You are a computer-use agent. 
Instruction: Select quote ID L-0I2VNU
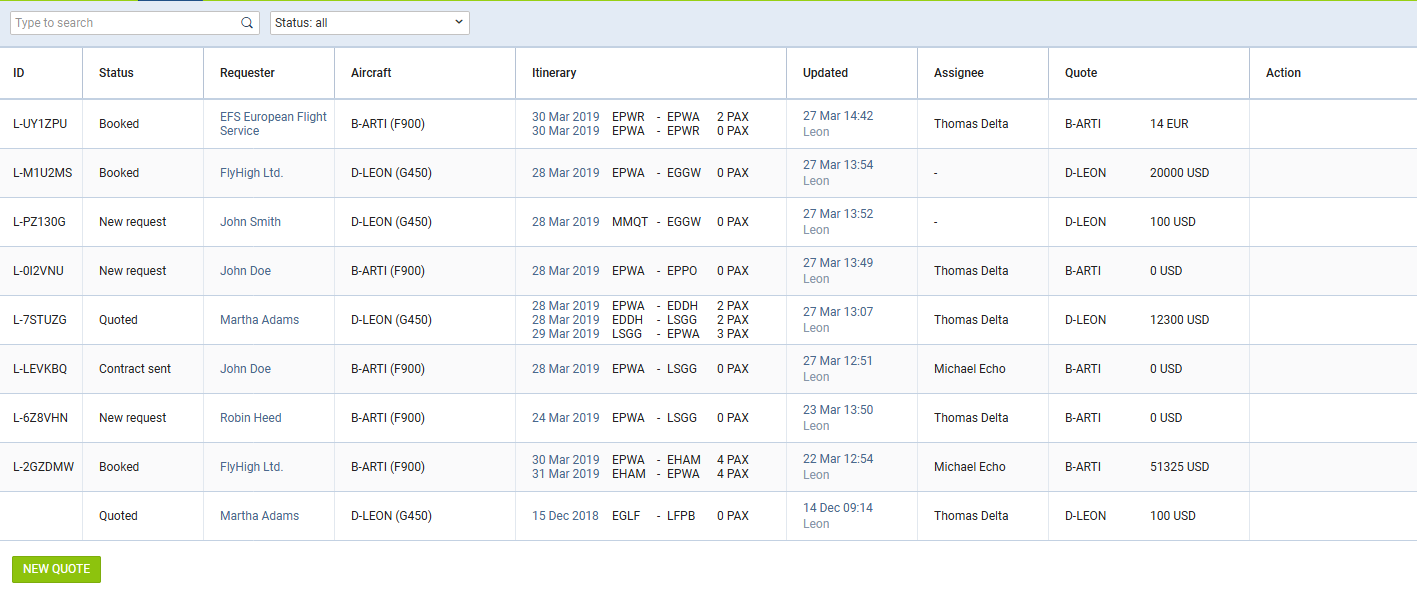point(40,271)
